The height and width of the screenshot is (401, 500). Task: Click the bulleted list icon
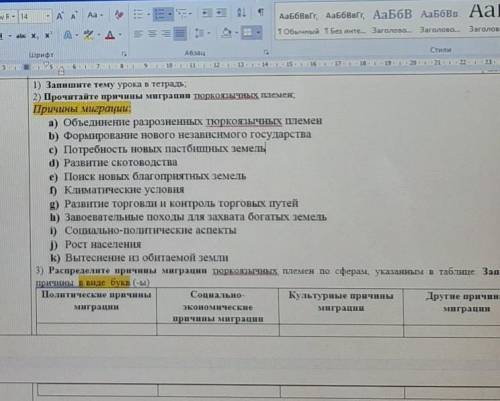pyautogui.click(x=138, y=14)
